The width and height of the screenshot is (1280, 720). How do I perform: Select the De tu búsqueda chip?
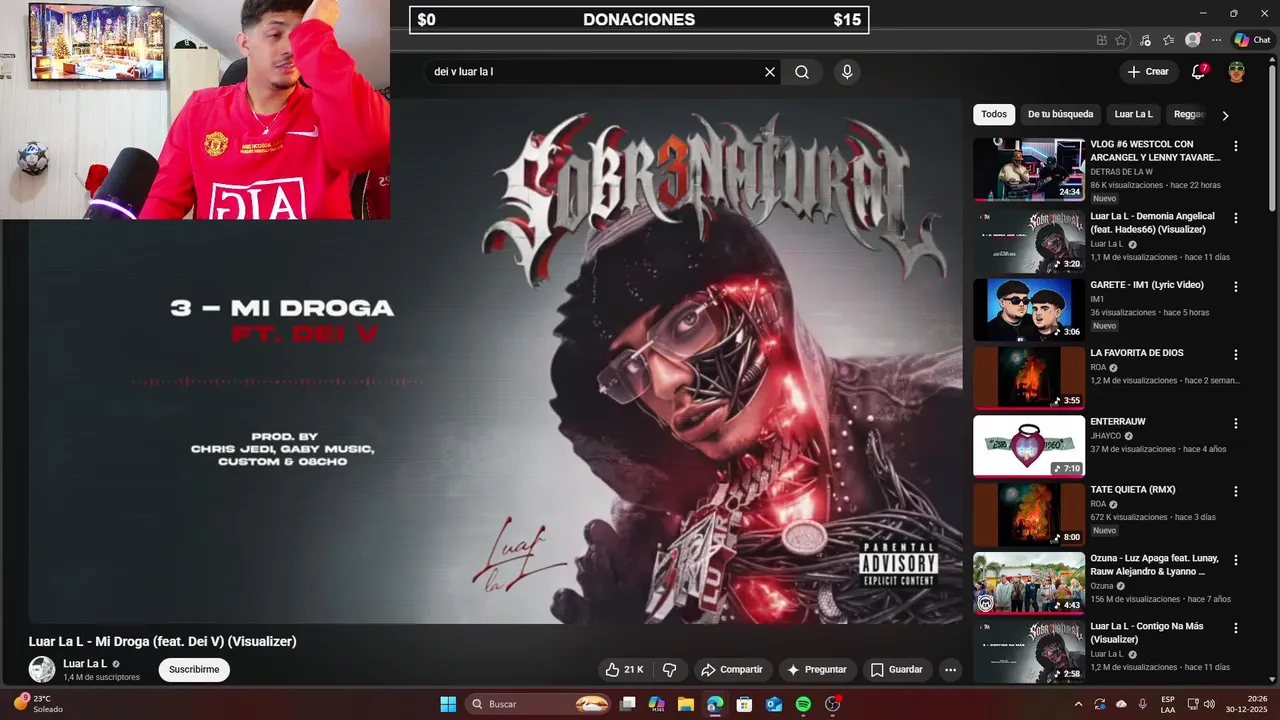point(1061,114)
